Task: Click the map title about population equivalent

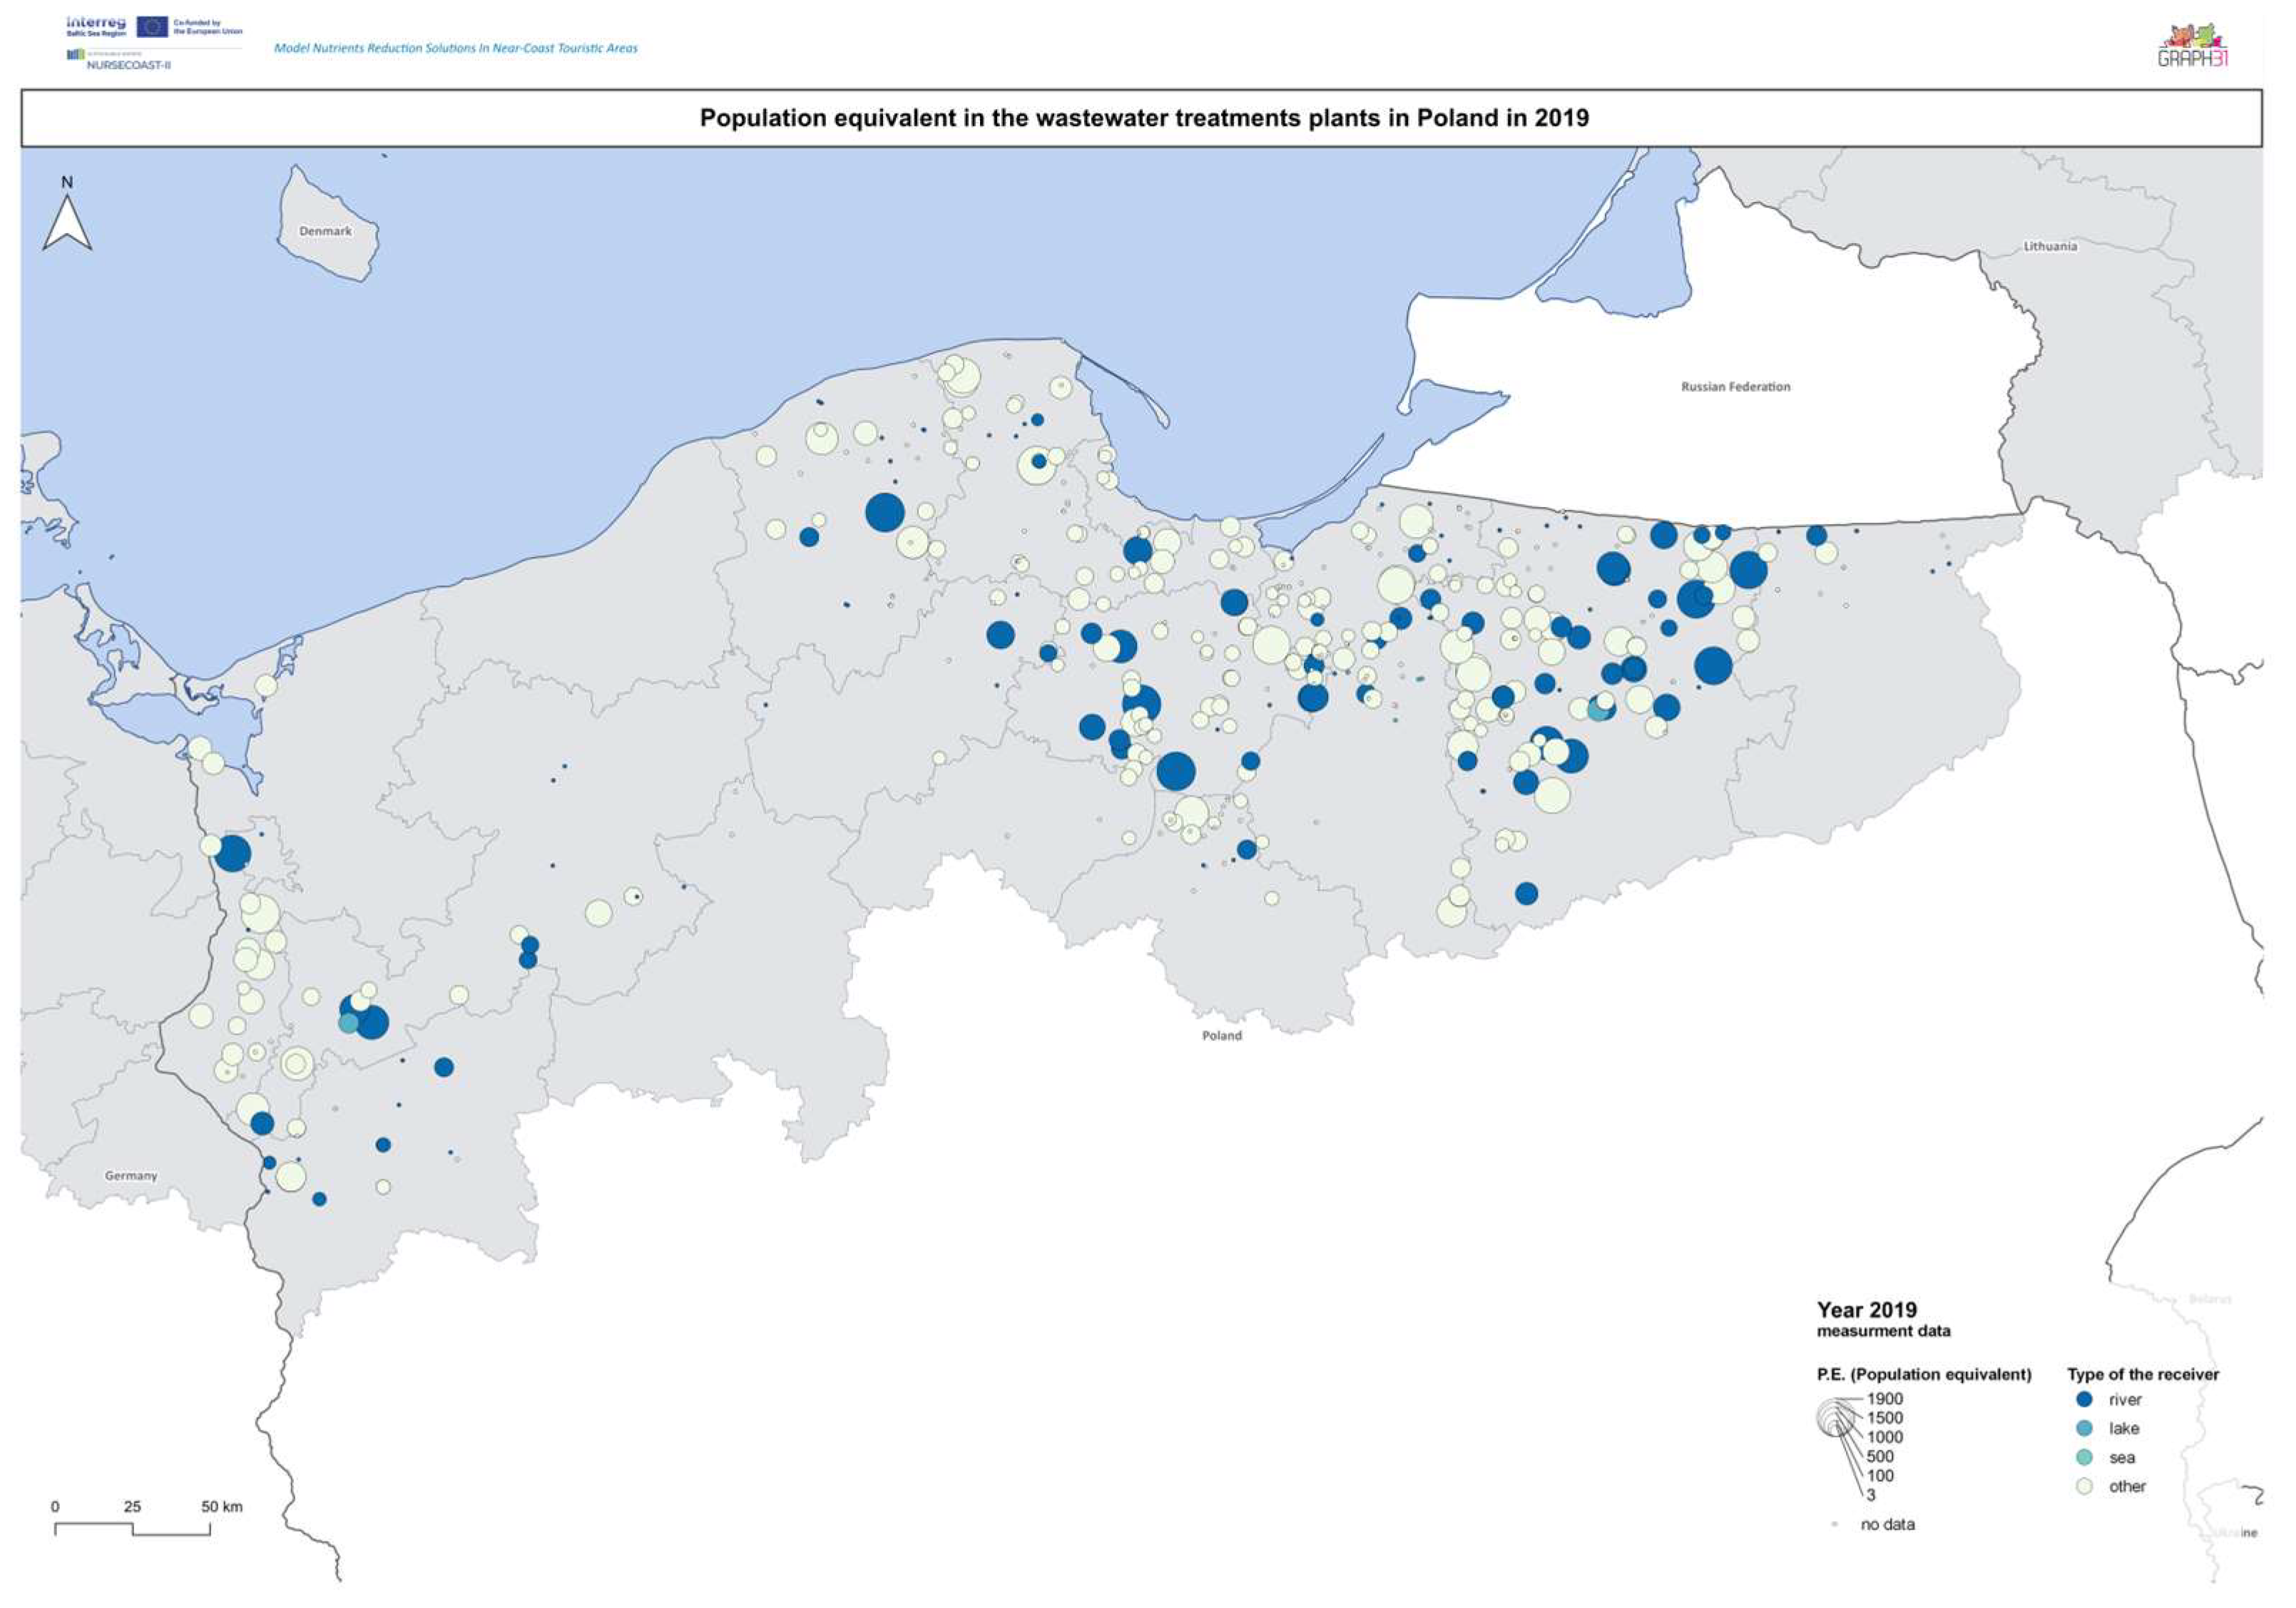Action: 1143,118
